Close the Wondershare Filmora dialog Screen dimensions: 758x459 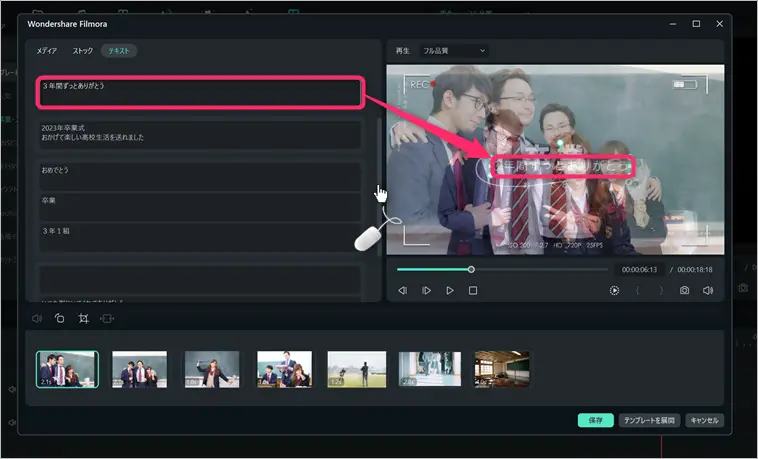(719, 24)
